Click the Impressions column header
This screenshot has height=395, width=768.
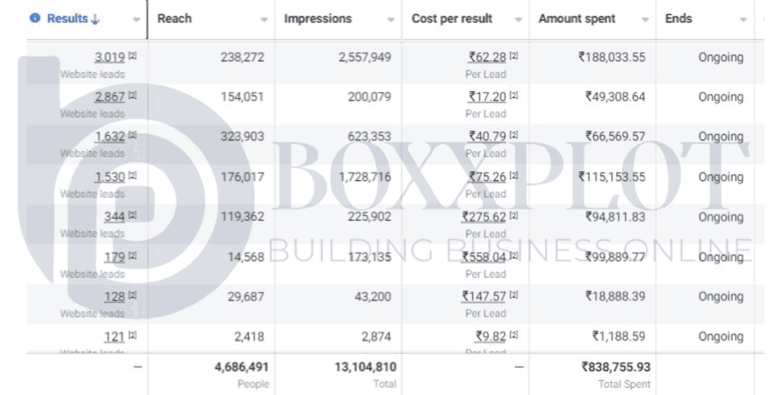318,19
